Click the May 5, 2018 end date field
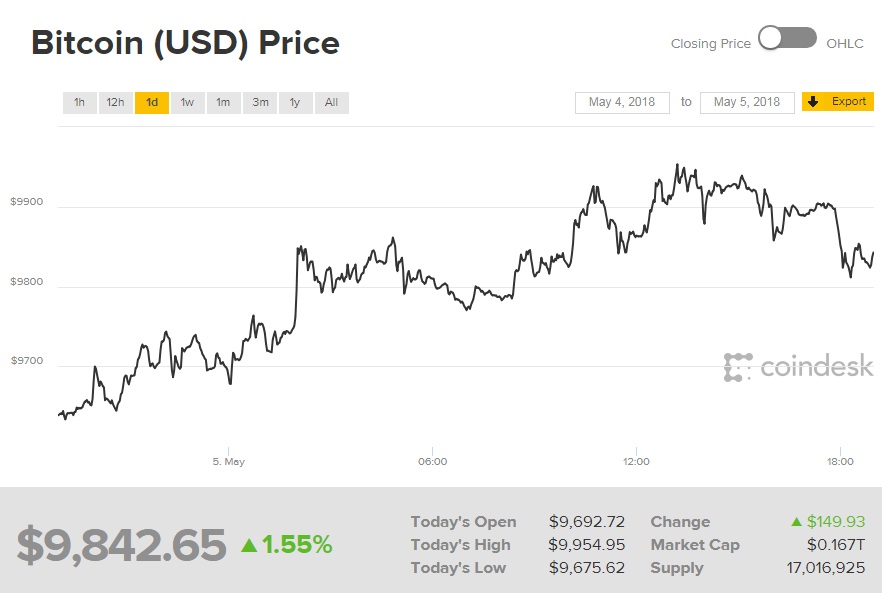The width and height of the screenshot is (882, 593). click(747, 102)
